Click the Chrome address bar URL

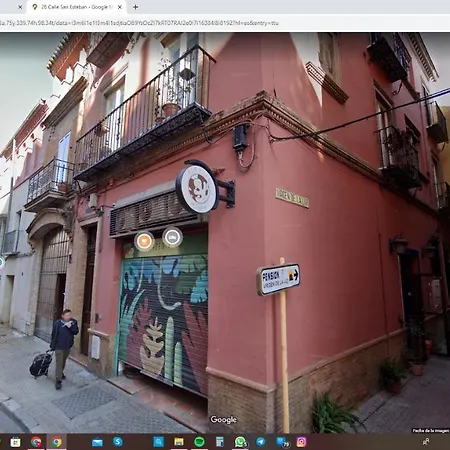(x=139, y=23)
